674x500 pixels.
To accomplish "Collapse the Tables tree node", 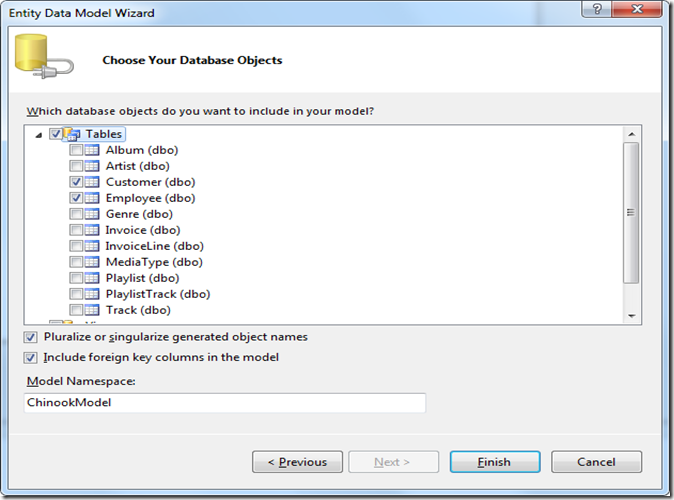I will click(39, 135).
